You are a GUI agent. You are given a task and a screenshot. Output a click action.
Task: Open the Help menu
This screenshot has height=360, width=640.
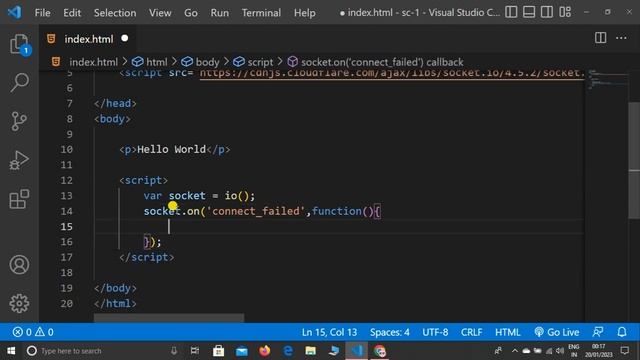pyautogui.click(x=304, y=13)
